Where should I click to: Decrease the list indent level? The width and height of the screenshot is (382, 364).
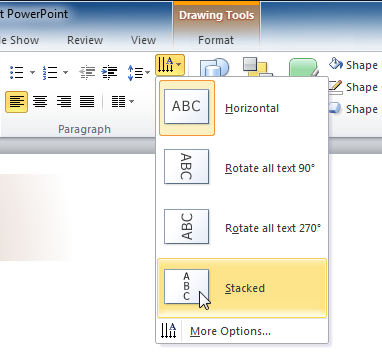(x=87, y=72)
